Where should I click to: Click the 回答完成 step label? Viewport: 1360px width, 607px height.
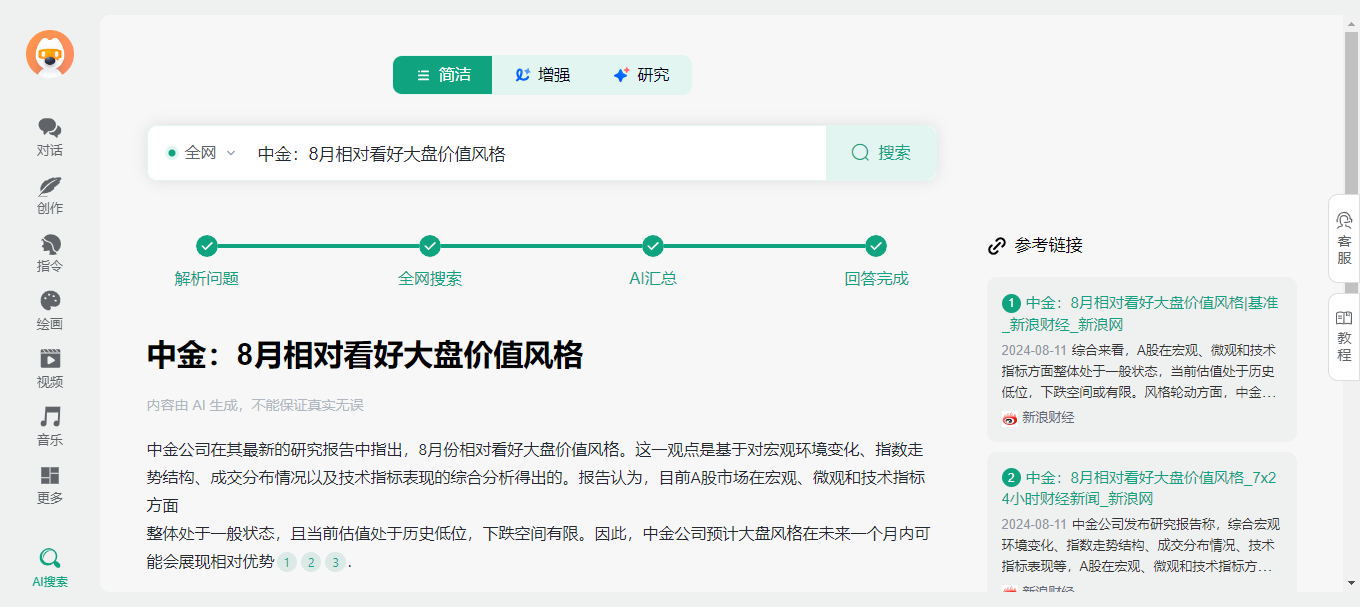[x=876, y=279]
